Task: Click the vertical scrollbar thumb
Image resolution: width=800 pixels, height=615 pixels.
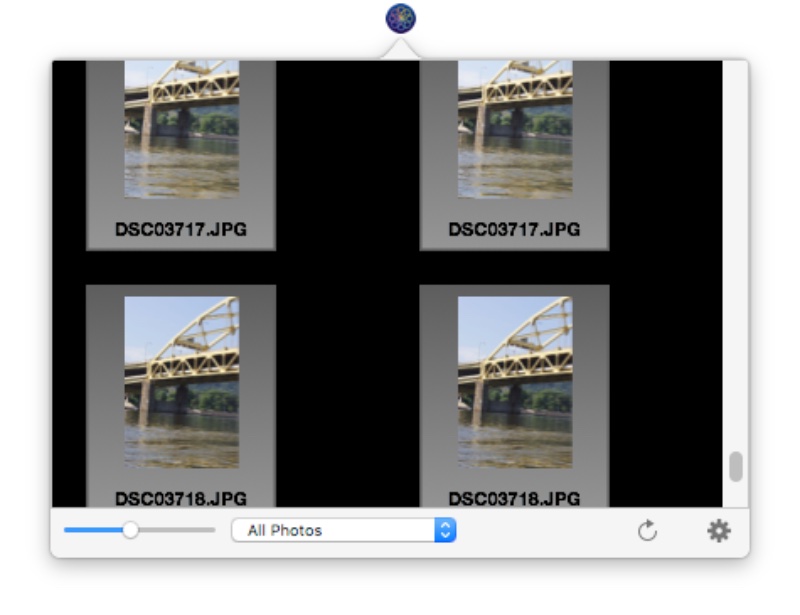Action: pyautogui.click(x=736, y=467)
